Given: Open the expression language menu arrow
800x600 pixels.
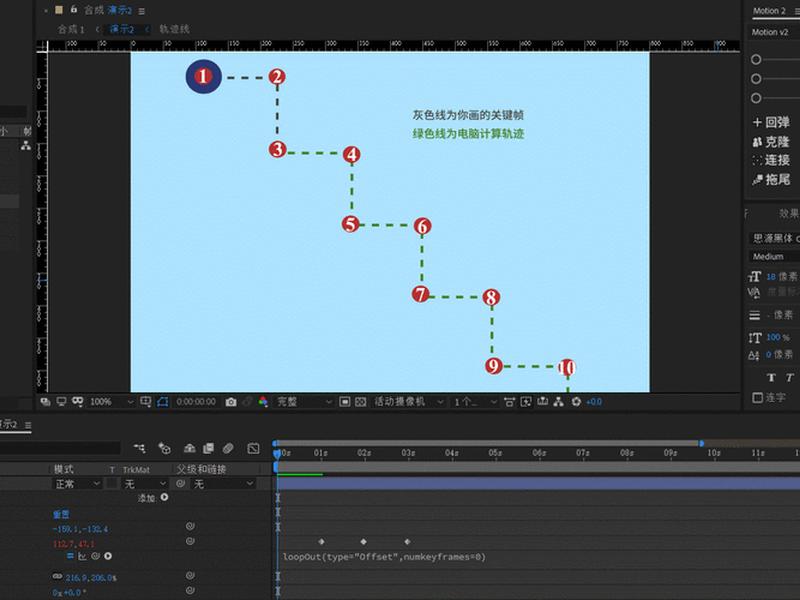Looking at the screenshot, I should coord(108,556).
